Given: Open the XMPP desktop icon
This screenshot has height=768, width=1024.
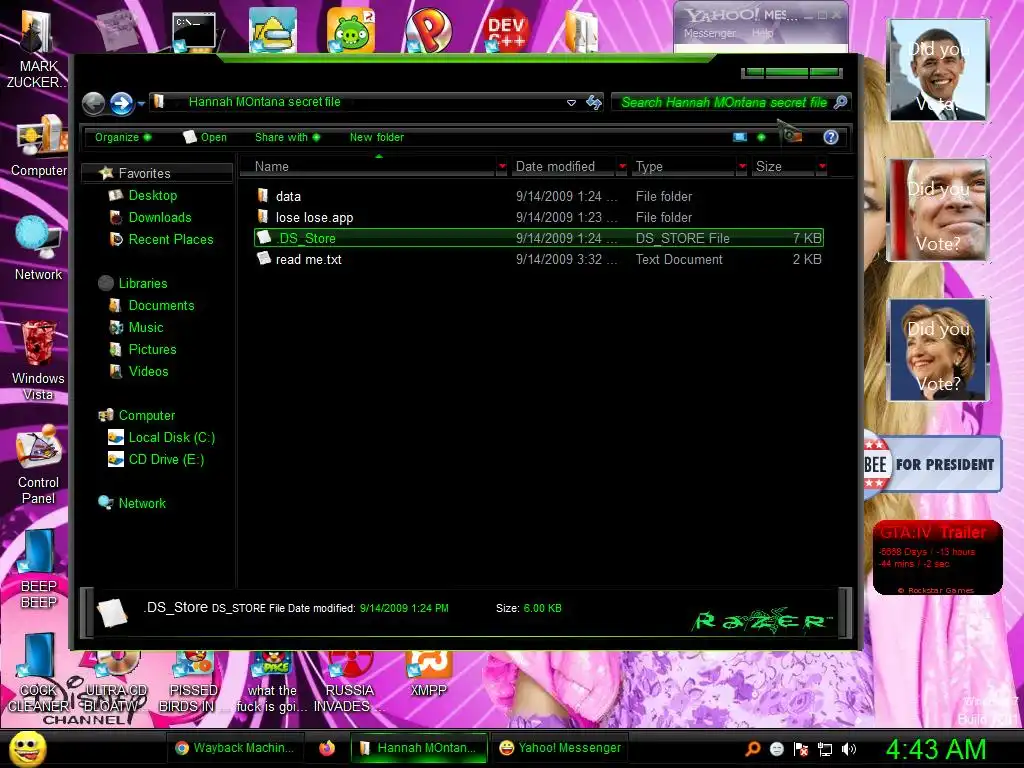Looking at the screenshot, I should (428, 673).
